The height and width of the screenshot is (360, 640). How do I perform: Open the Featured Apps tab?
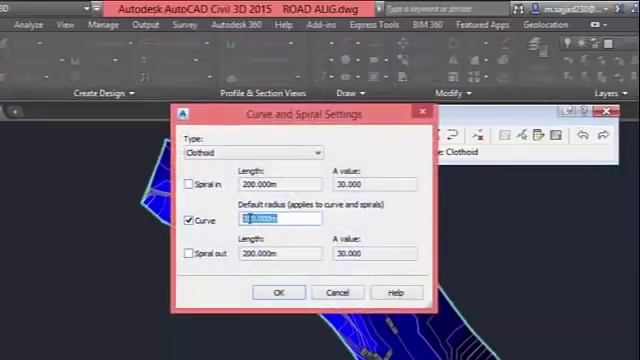click(483, 25)
